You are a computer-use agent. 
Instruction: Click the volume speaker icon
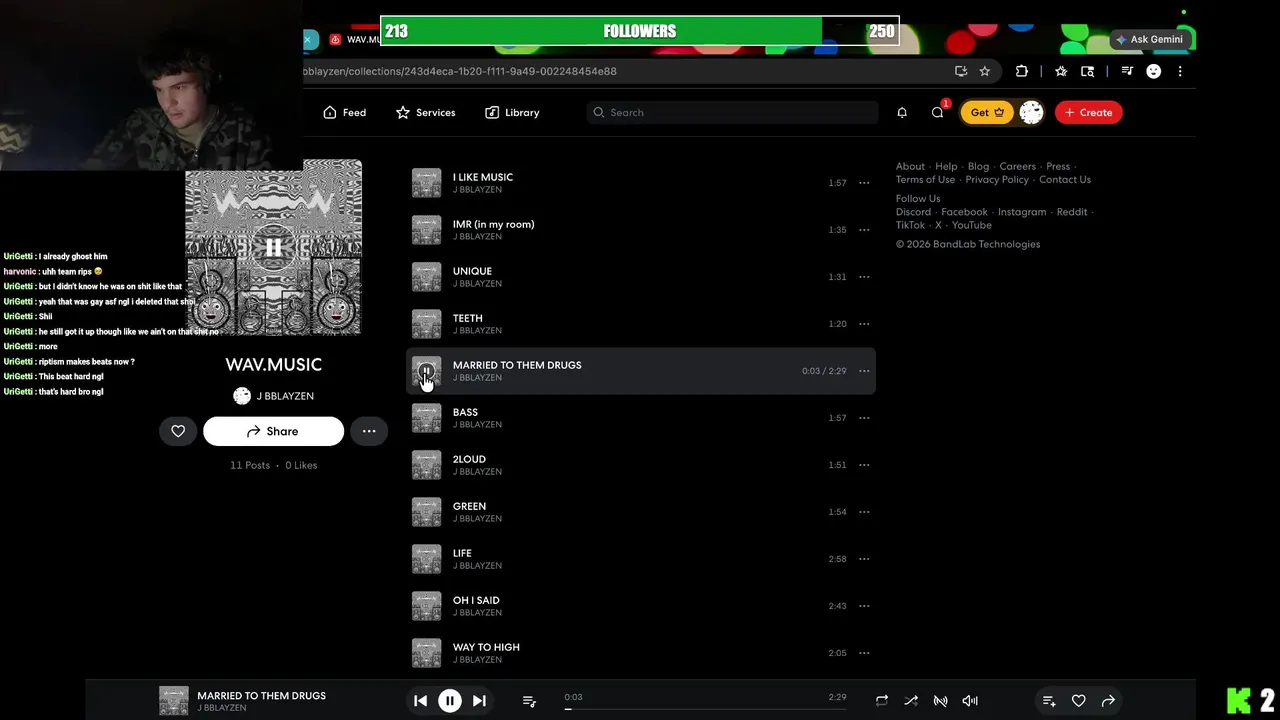point(970,701)
